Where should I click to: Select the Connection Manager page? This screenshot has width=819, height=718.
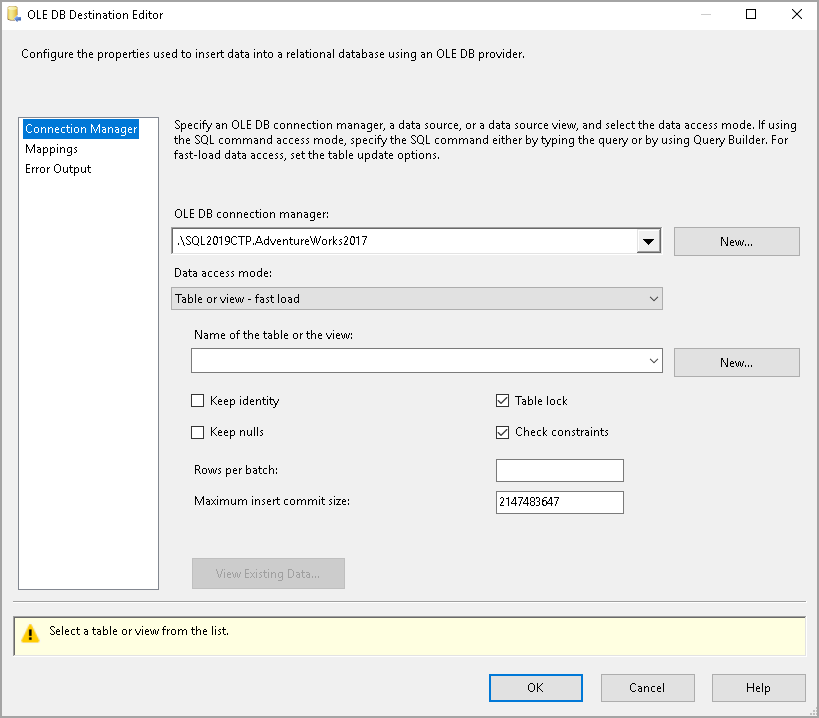click(81, 128)
